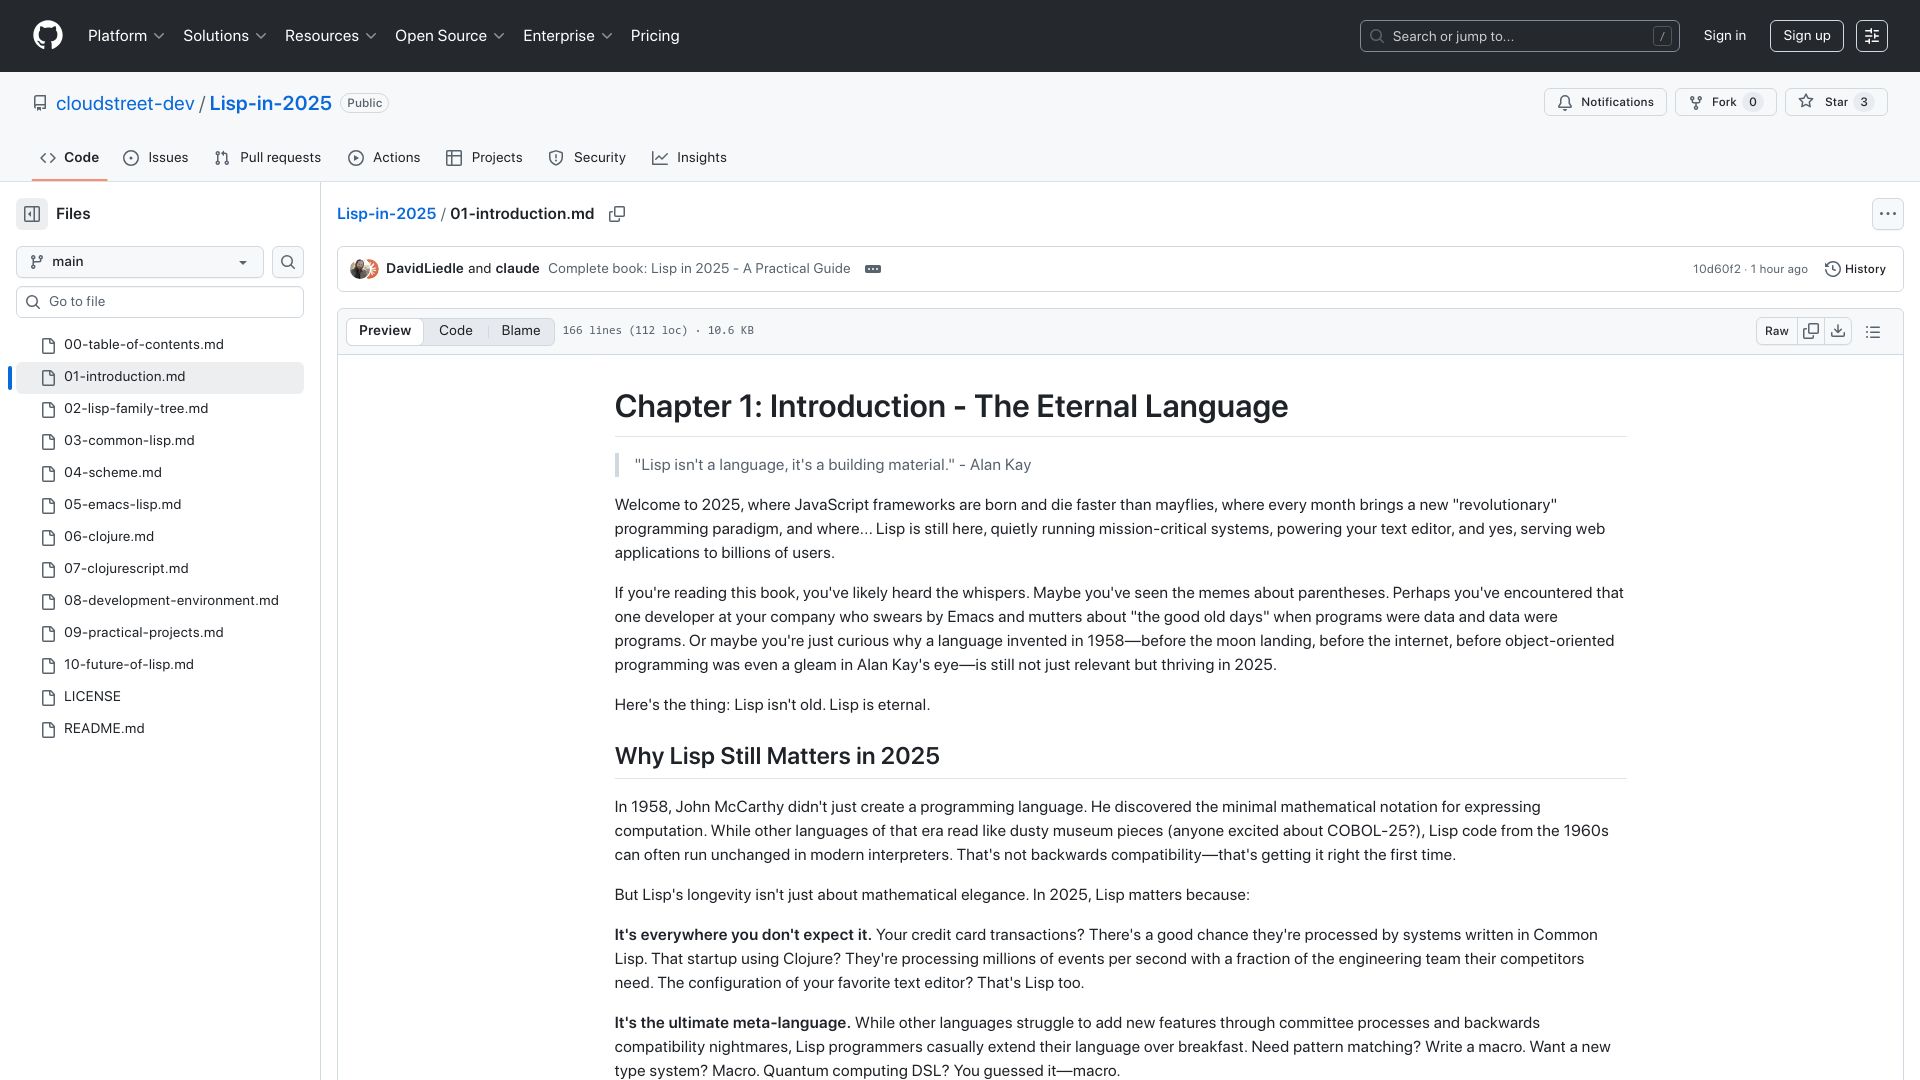Fork the Lisp-in-2025 repository

tap(1725, 102)
